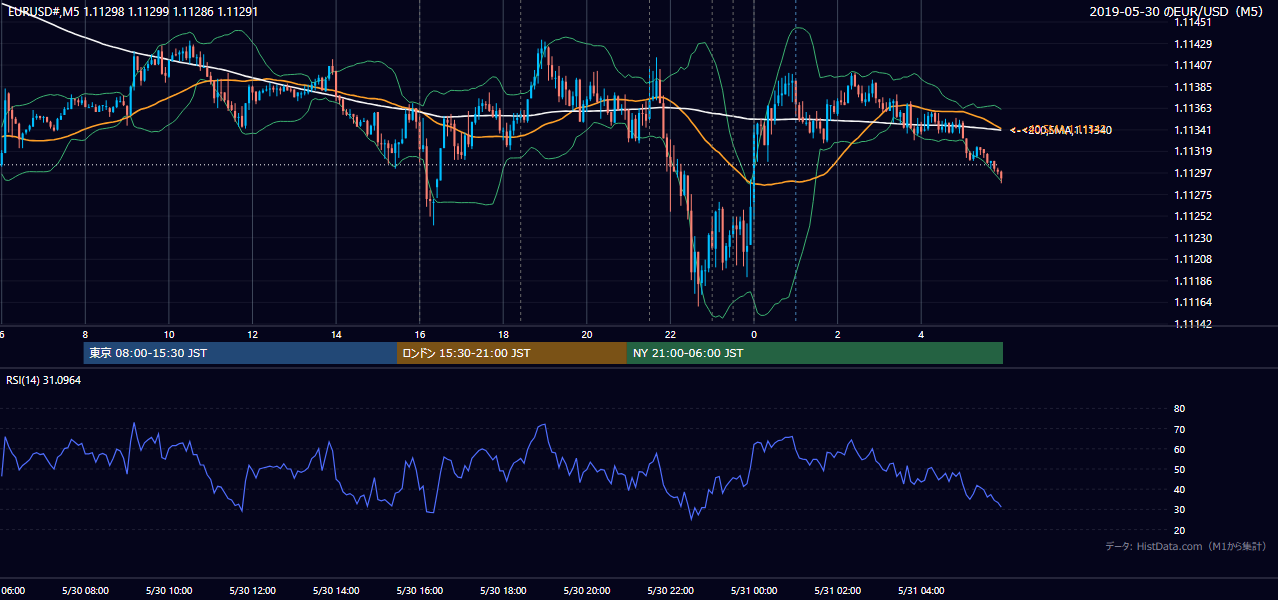The image size is (1278, 600).
Task: Click RSI scale value 30
Action: [1180, 510]
